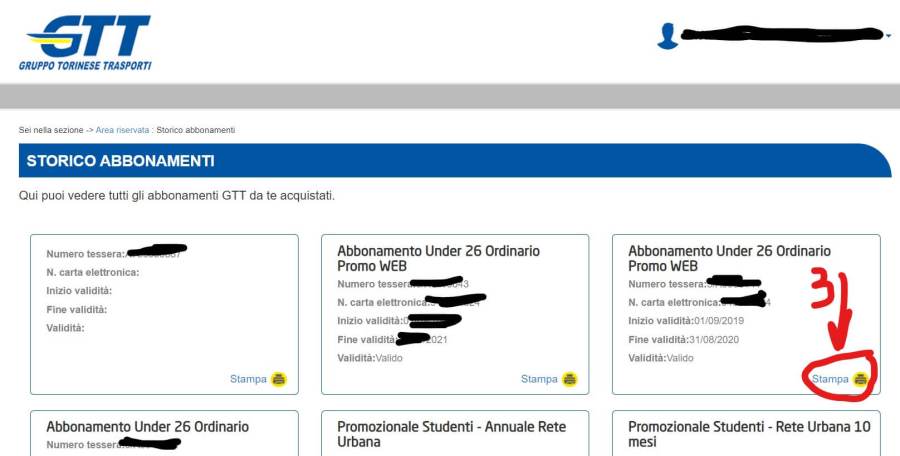Select the middle Abbonamento Under 26 Promo WEB title

pyautogui.click(x=438, y=258)
